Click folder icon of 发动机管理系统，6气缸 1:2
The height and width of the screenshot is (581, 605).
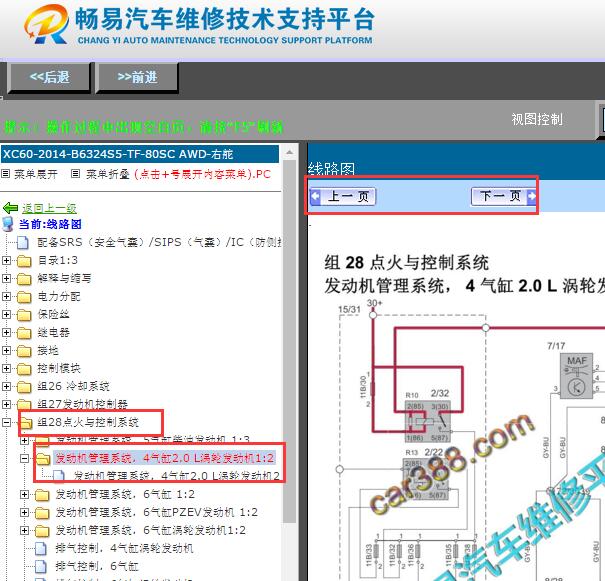42,495
